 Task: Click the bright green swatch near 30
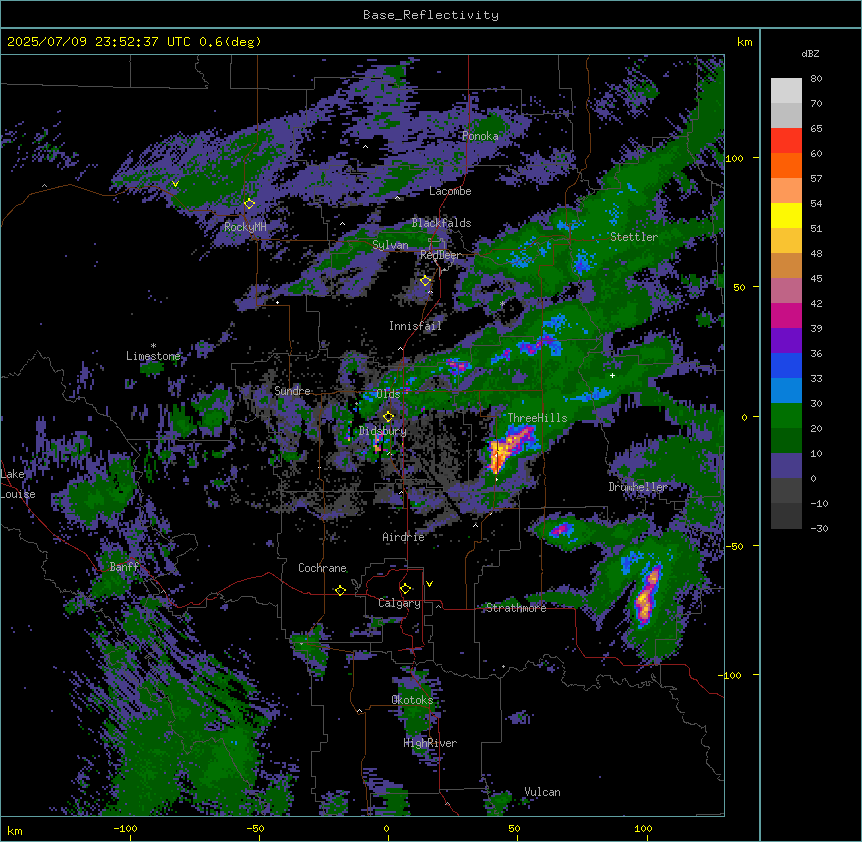tap(786, 416)
